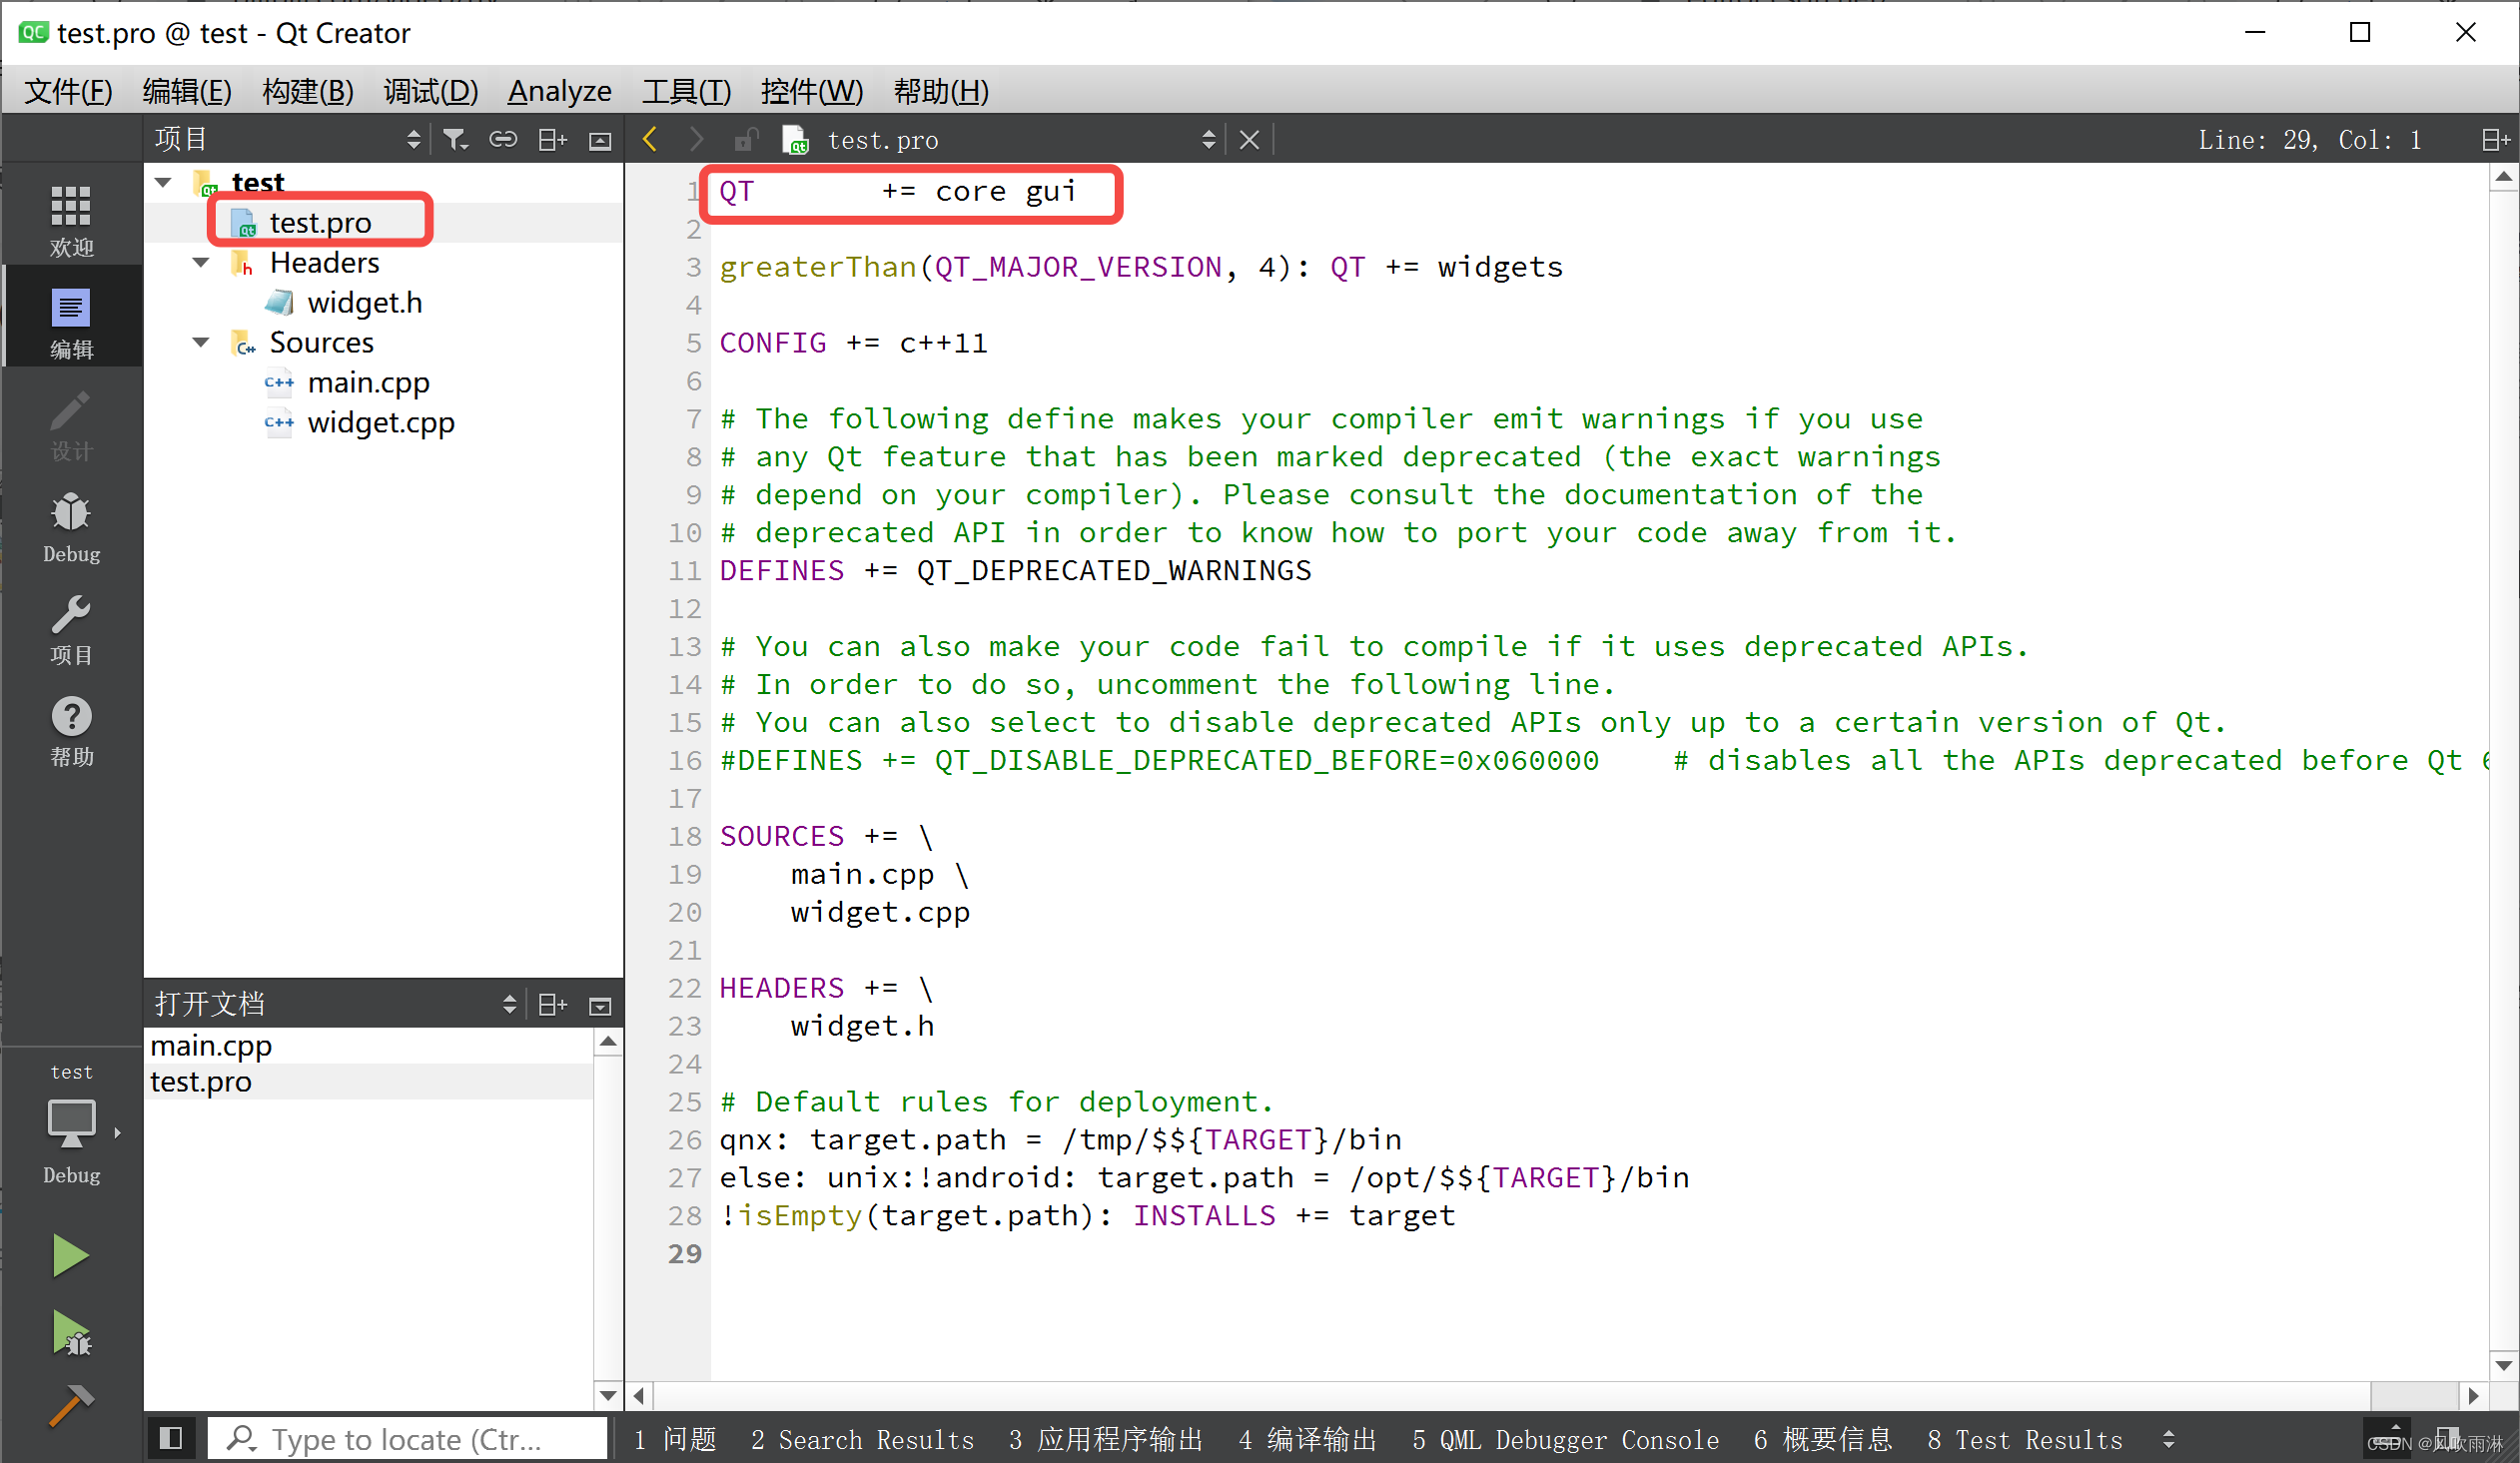
Task: Collapse the test project root node
Action: [x=163, y=182]
